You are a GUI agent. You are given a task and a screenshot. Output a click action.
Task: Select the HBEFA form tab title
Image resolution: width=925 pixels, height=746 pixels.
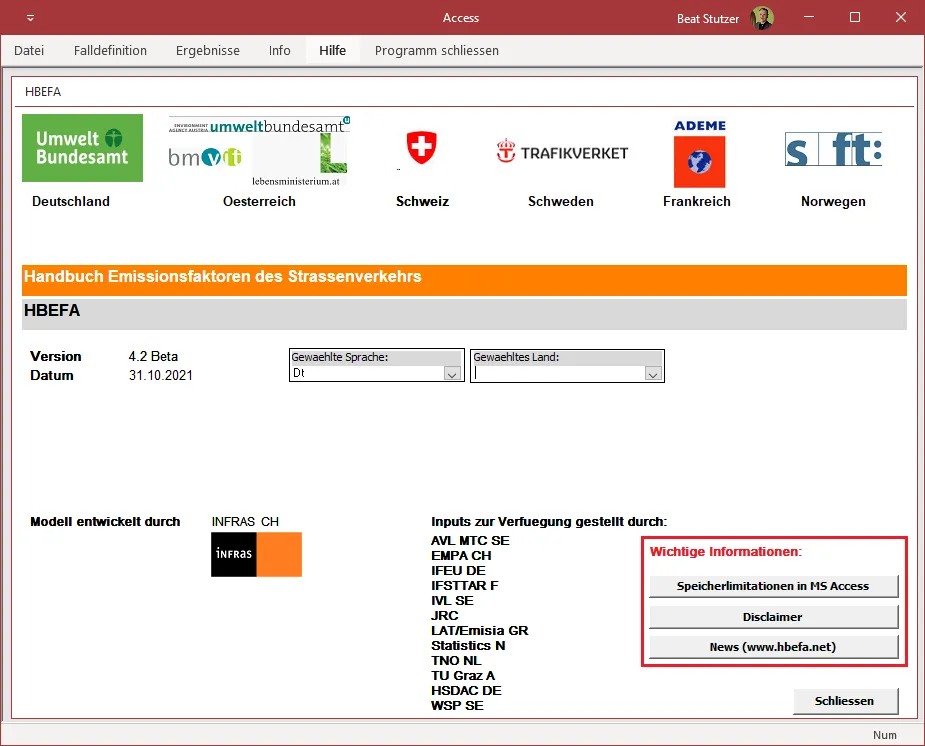tap(43, 92)
